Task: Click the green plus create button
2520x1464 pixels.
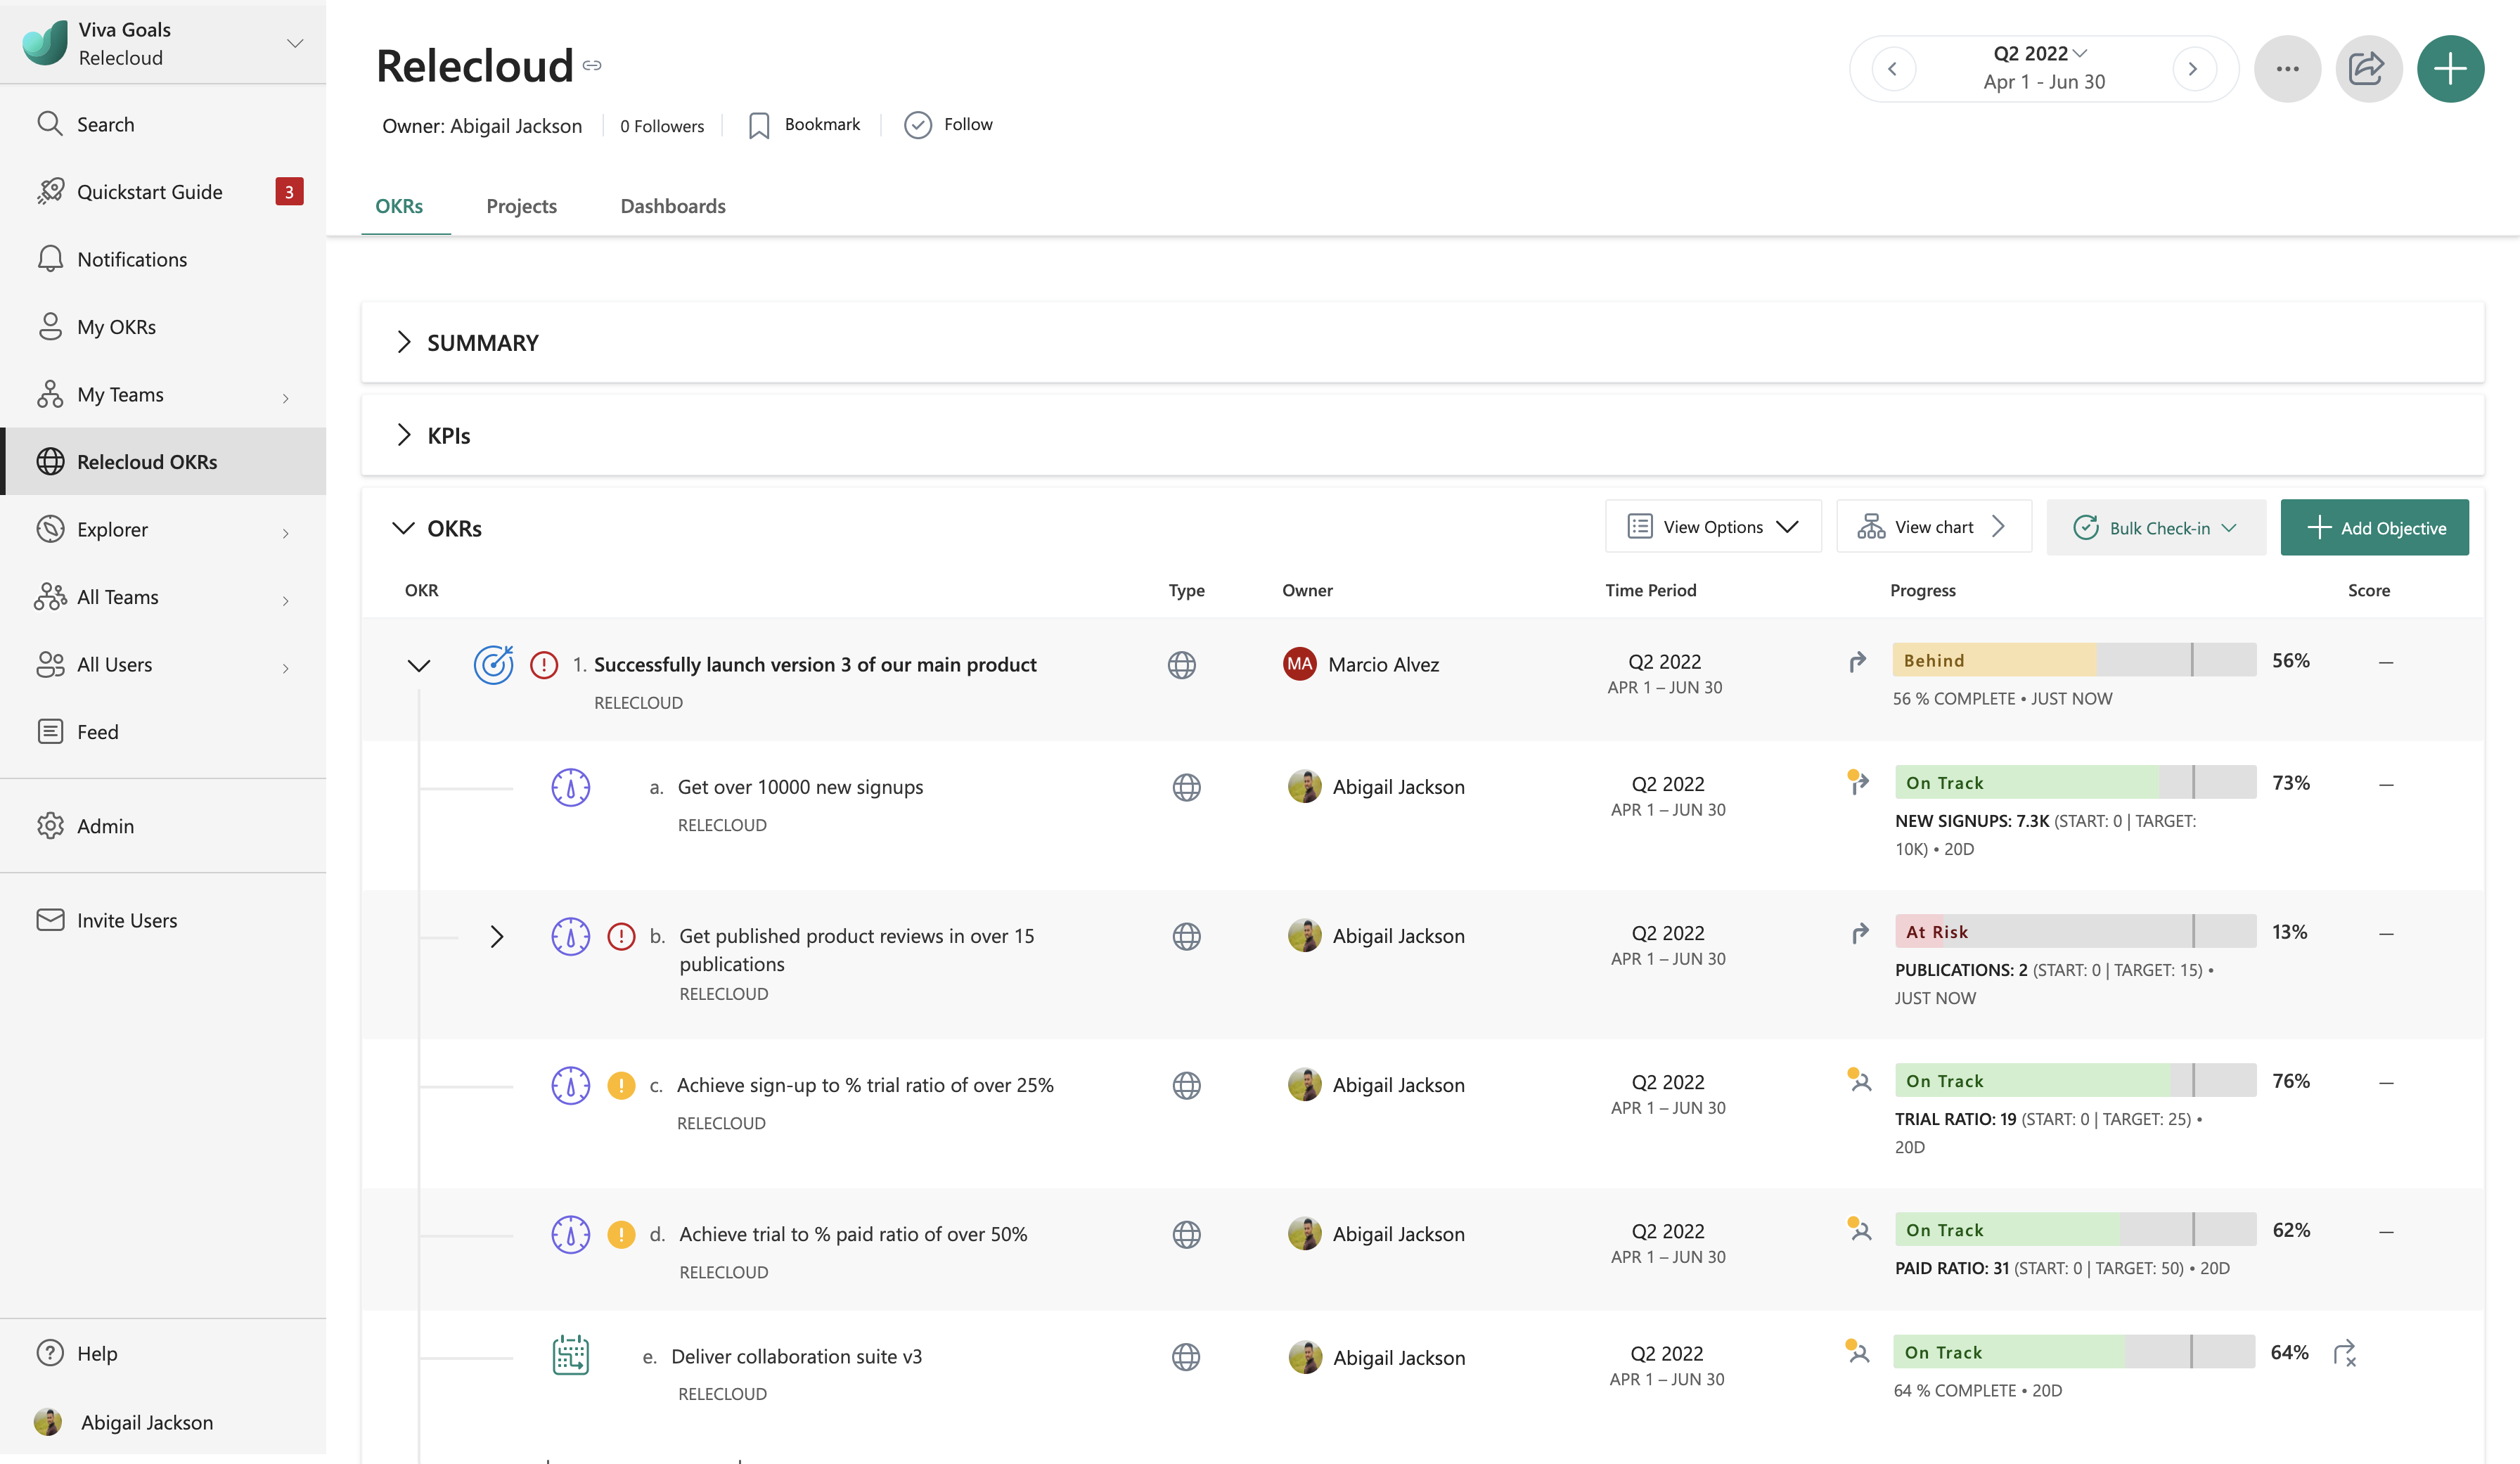Action: coord(2450,69)
